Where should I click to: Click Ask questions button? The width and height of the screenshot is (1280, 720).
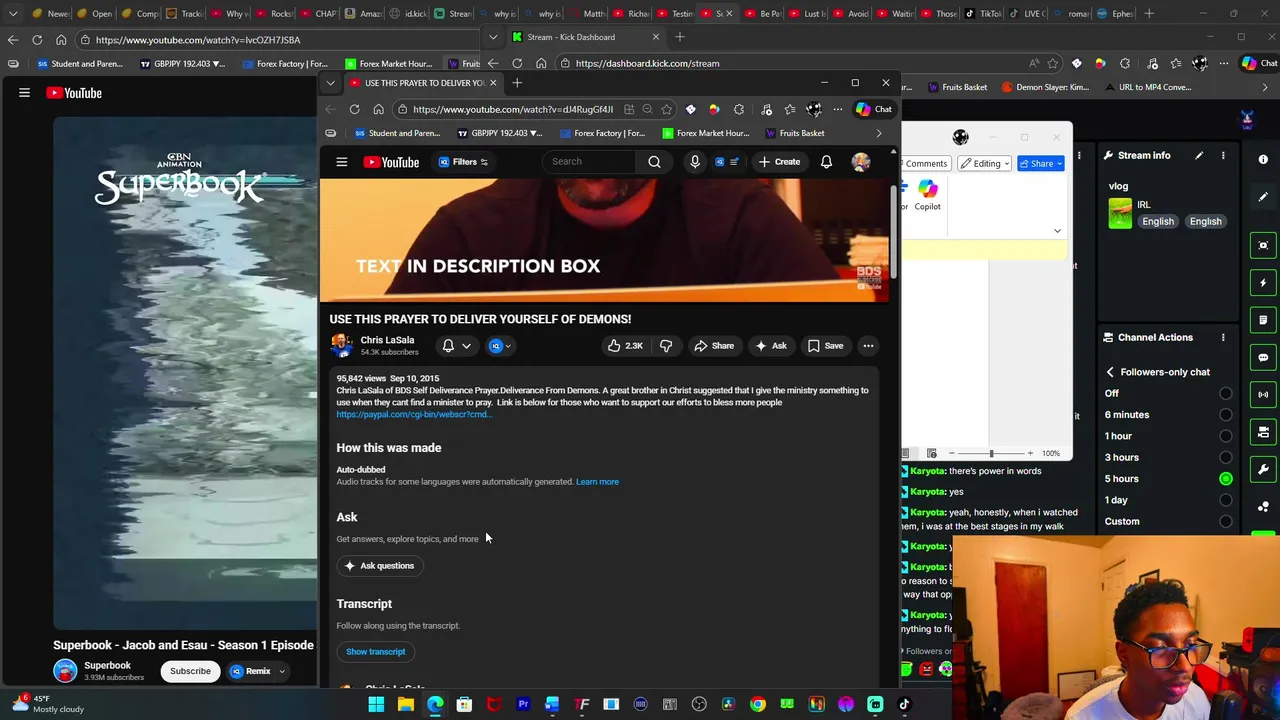[378, 566]
